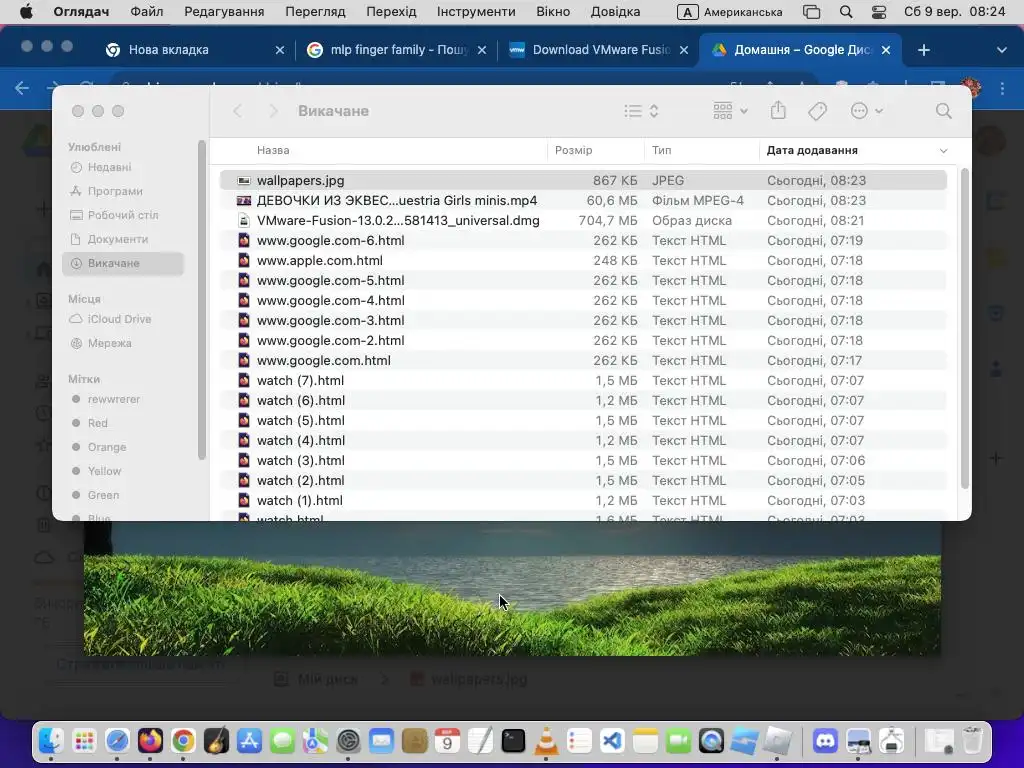Sort files by Розмір column
1024x768 pixels.
pos(596,150)
